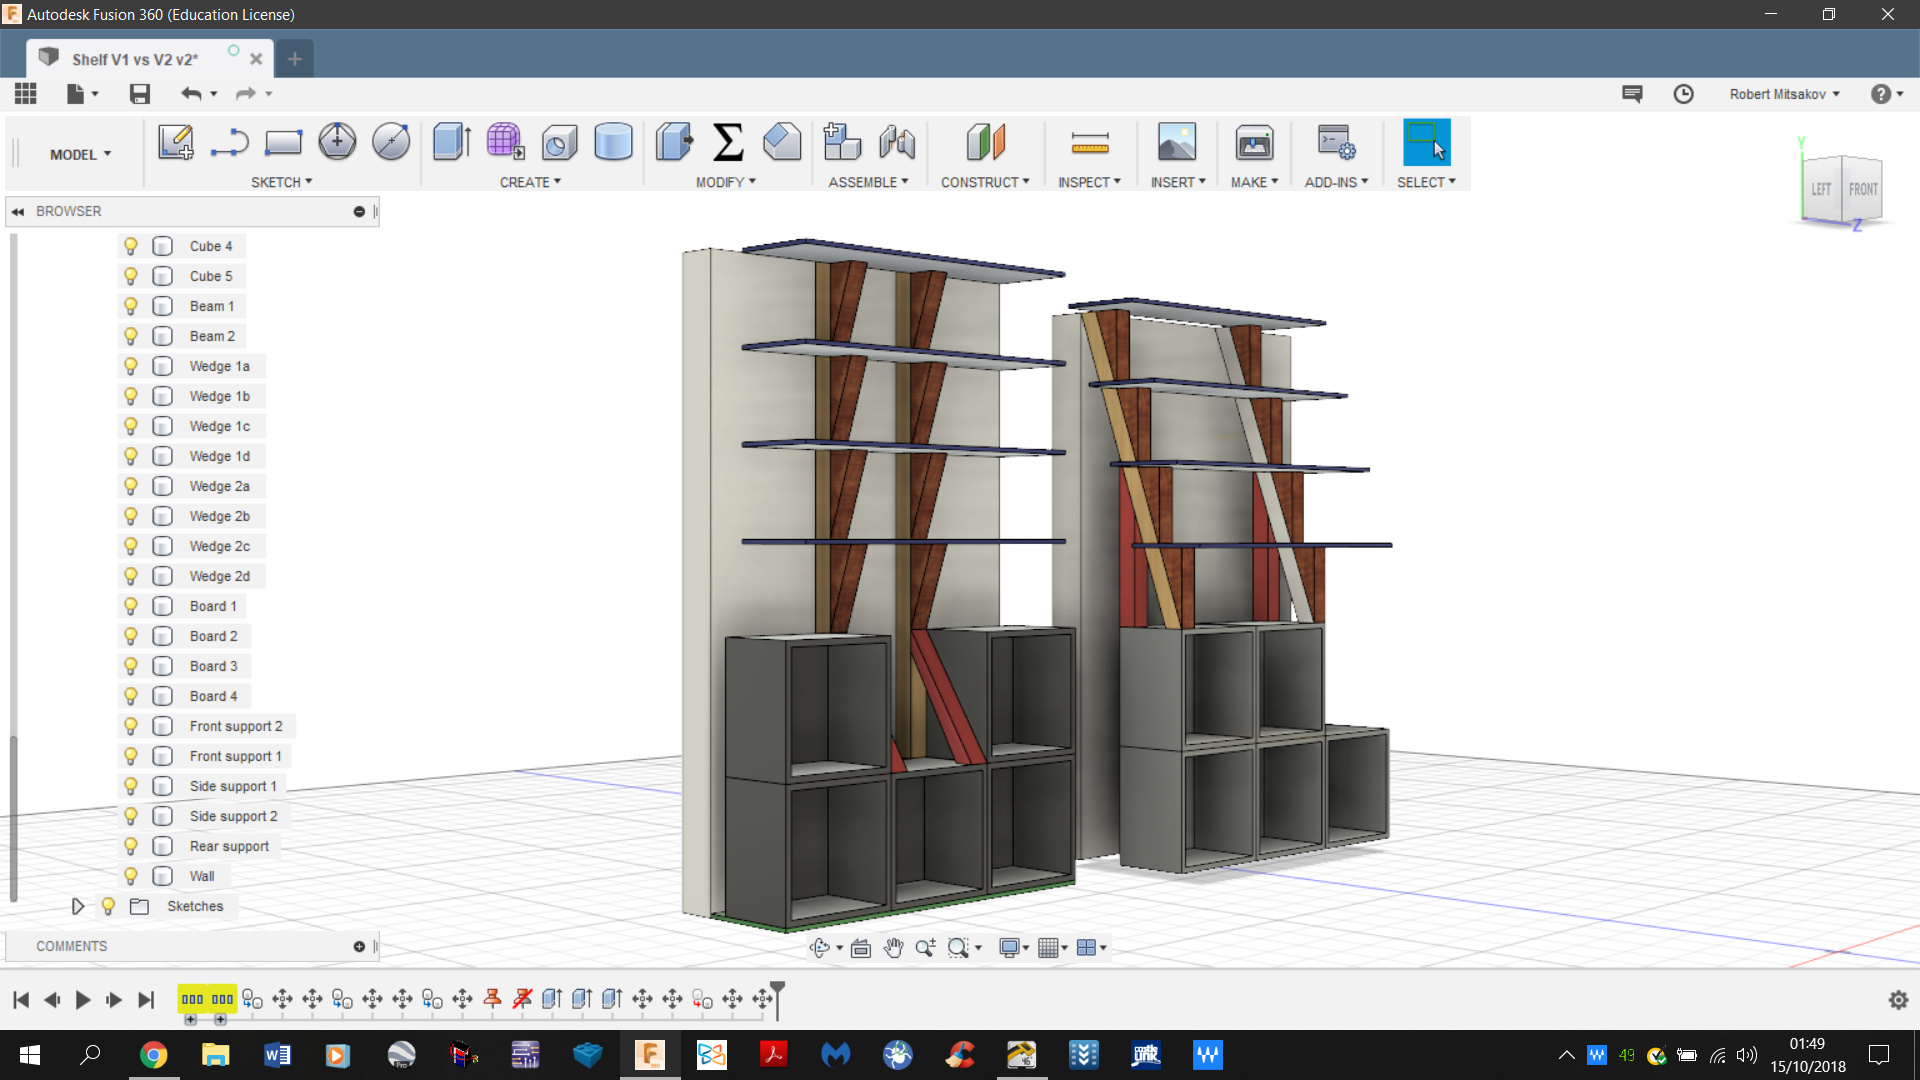Screen dimensions: 1920x1080
Task: Toggle visibility of Rear support
Action: 131,846
